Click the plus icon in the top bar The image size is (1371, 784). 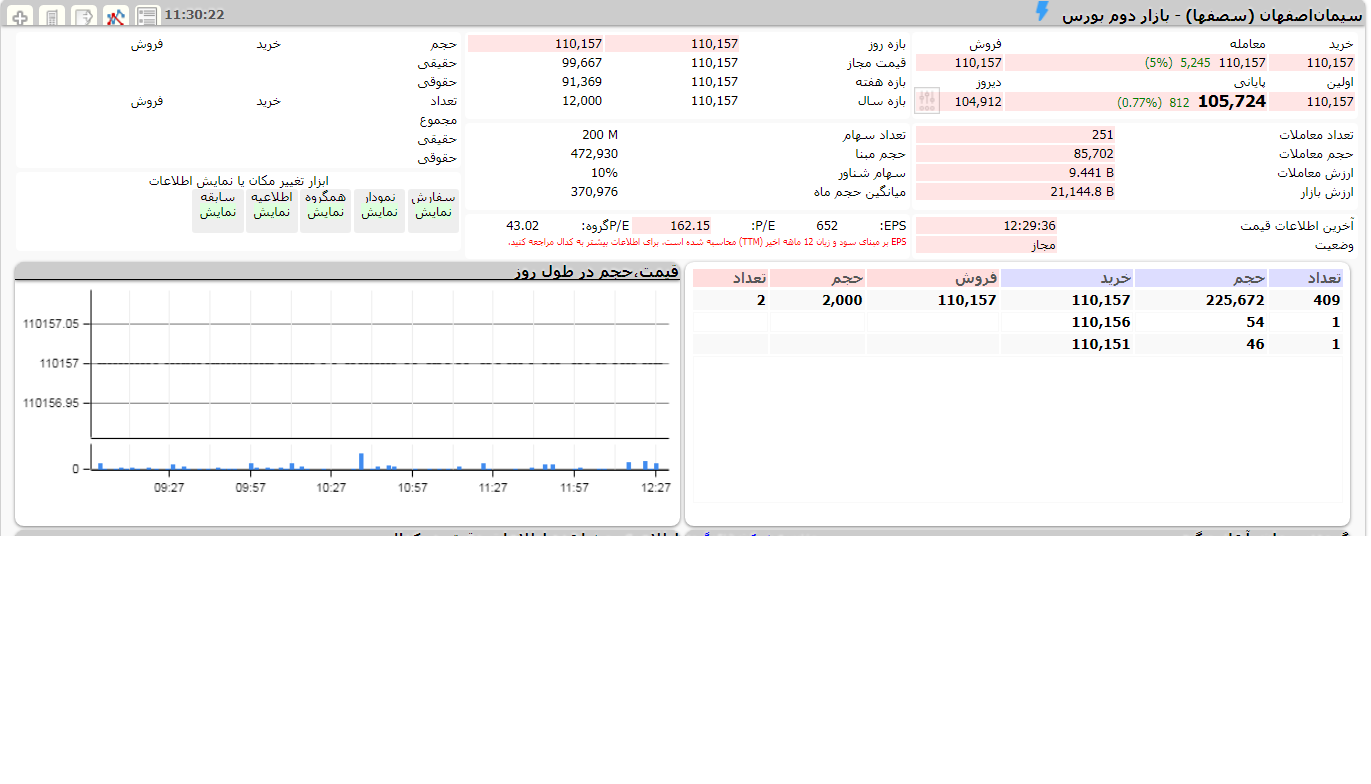pyautogui.click(x=21, y=16)
